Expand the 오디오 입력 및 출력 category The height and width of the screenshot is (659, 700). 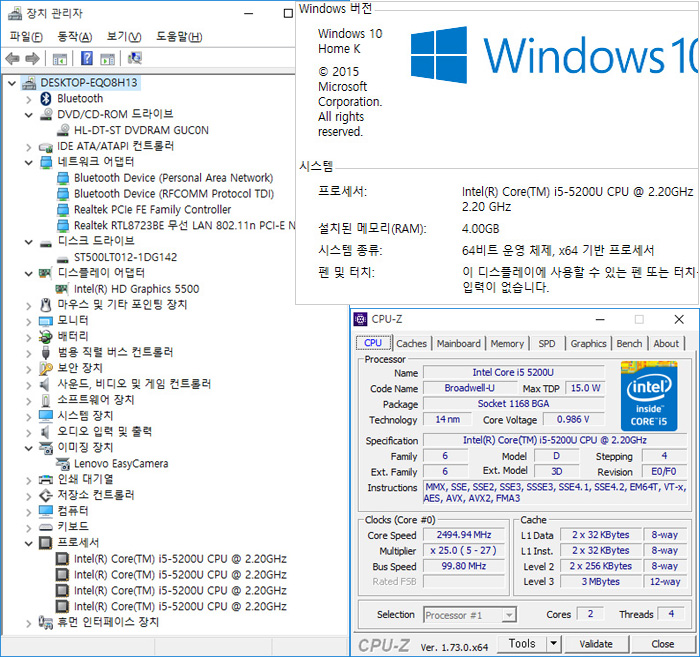[x=29, y=433]
